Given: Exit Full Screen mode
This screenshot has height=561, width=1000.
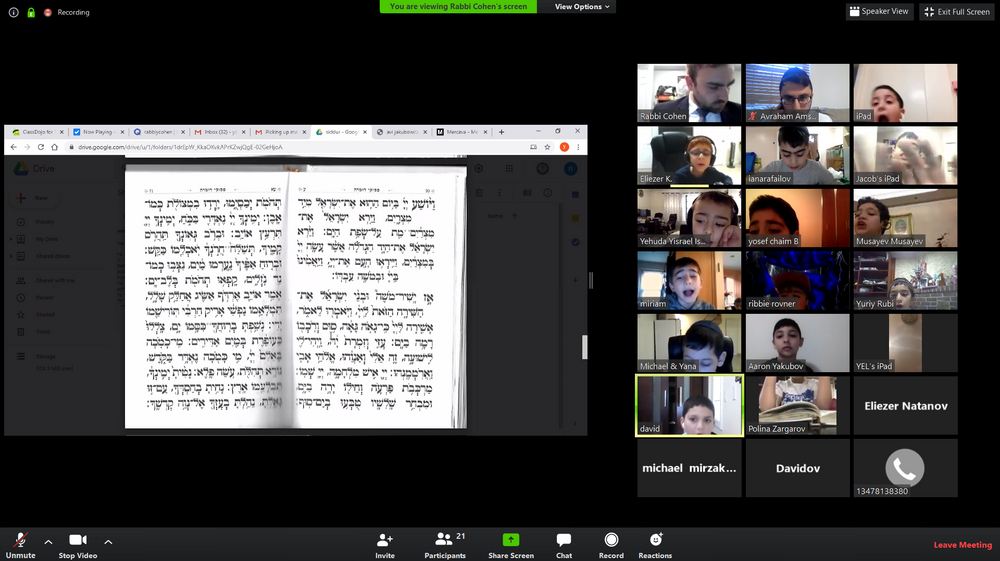Looking at the screenshot, I should coord(957,11).
